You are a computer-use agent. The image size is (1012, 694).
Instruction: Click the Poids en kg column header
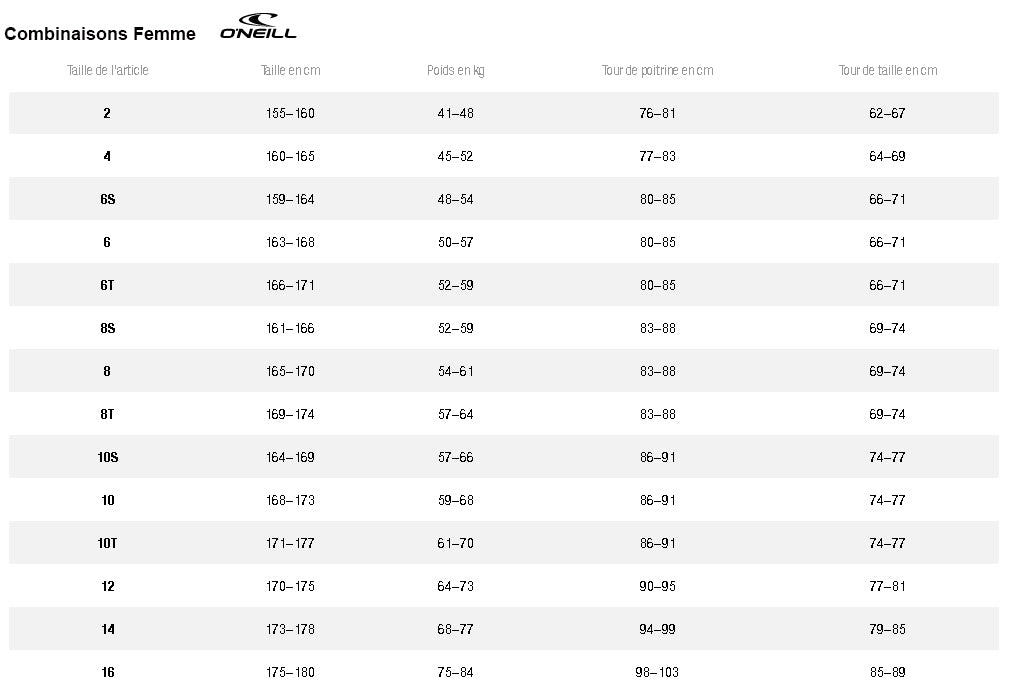[456, 70]
